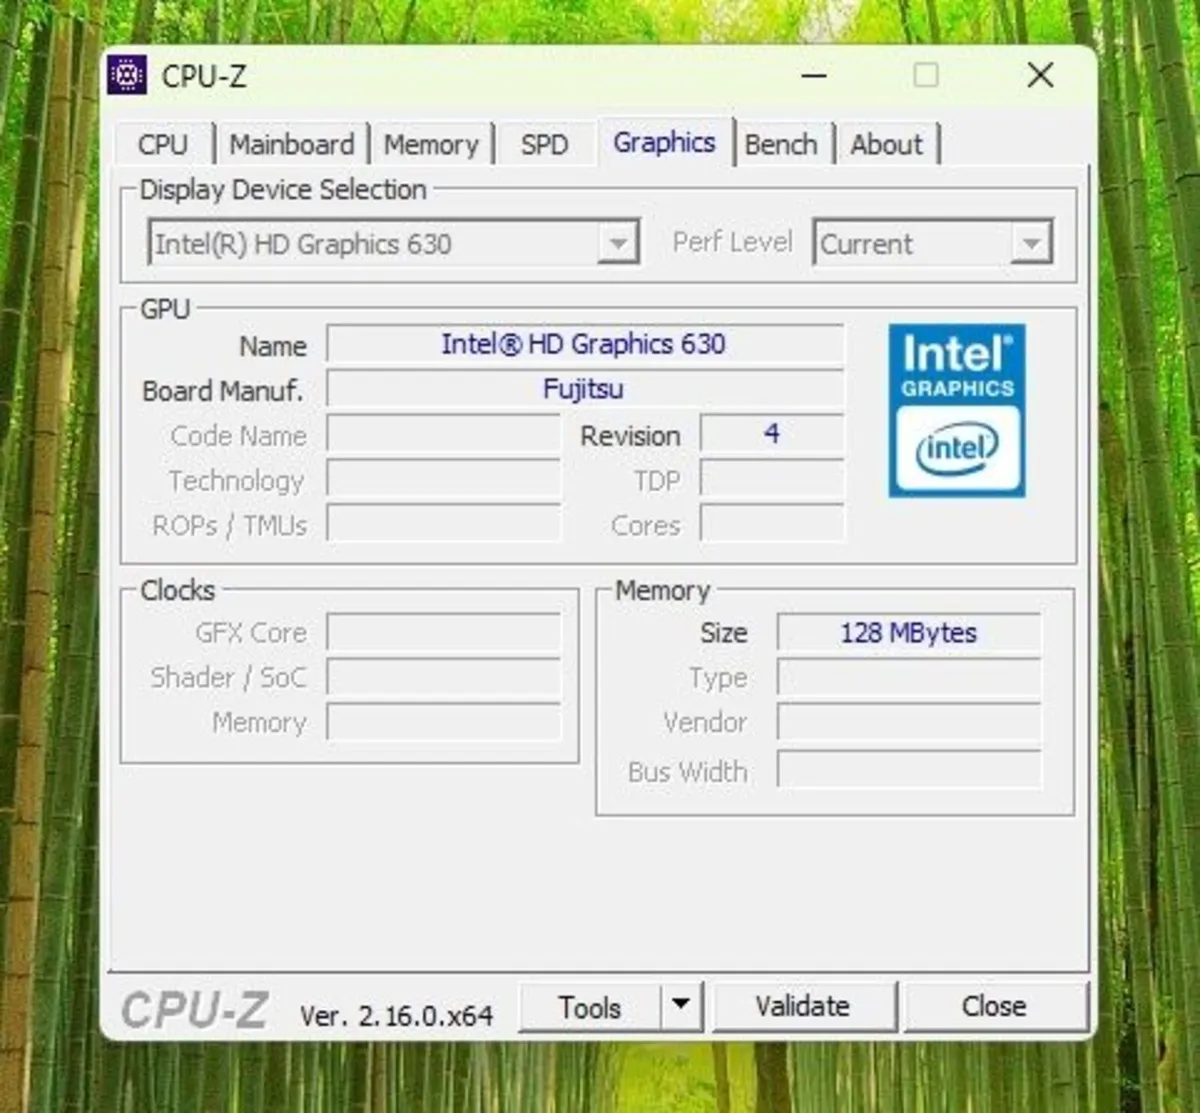Click the empty Code Name field

point(444,435)
